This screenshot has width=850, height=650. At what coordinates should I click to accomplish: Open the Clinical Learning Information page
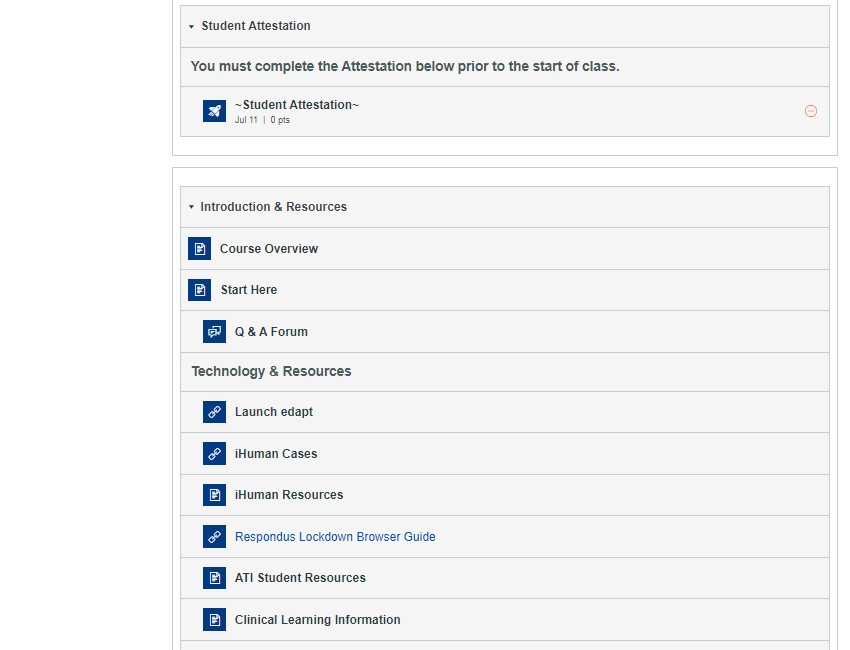[x=318, y=620]
